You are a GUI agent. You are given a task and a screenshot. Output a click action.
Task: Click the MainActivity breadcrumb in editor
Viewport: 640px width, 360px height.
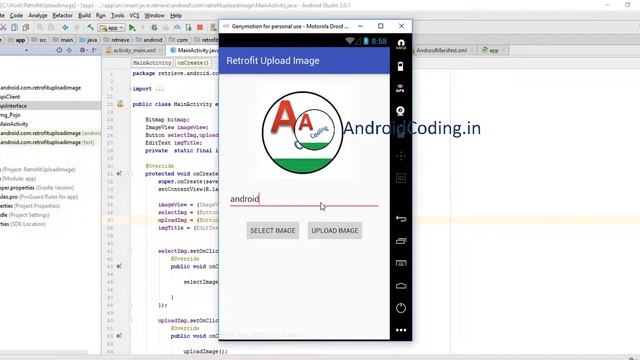[152, 63]
